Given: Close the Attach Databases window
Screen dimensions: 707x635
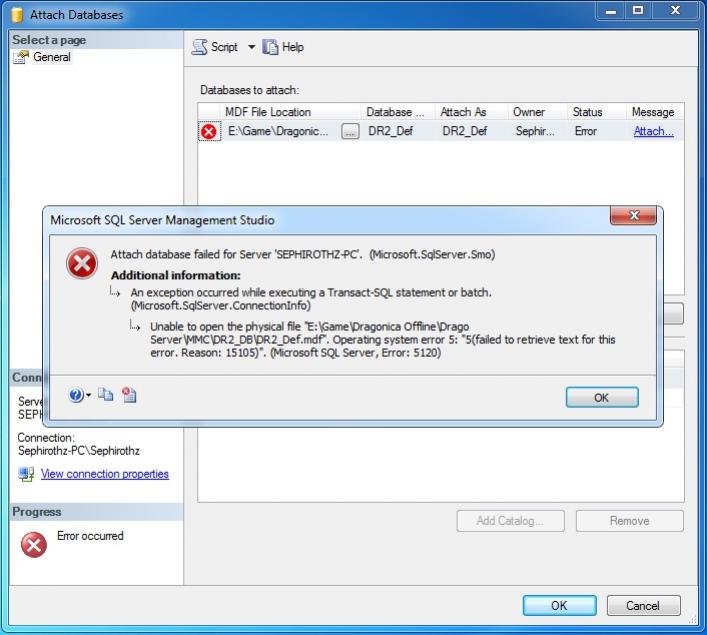Looking at the screenshot, I should pos(675,10).
